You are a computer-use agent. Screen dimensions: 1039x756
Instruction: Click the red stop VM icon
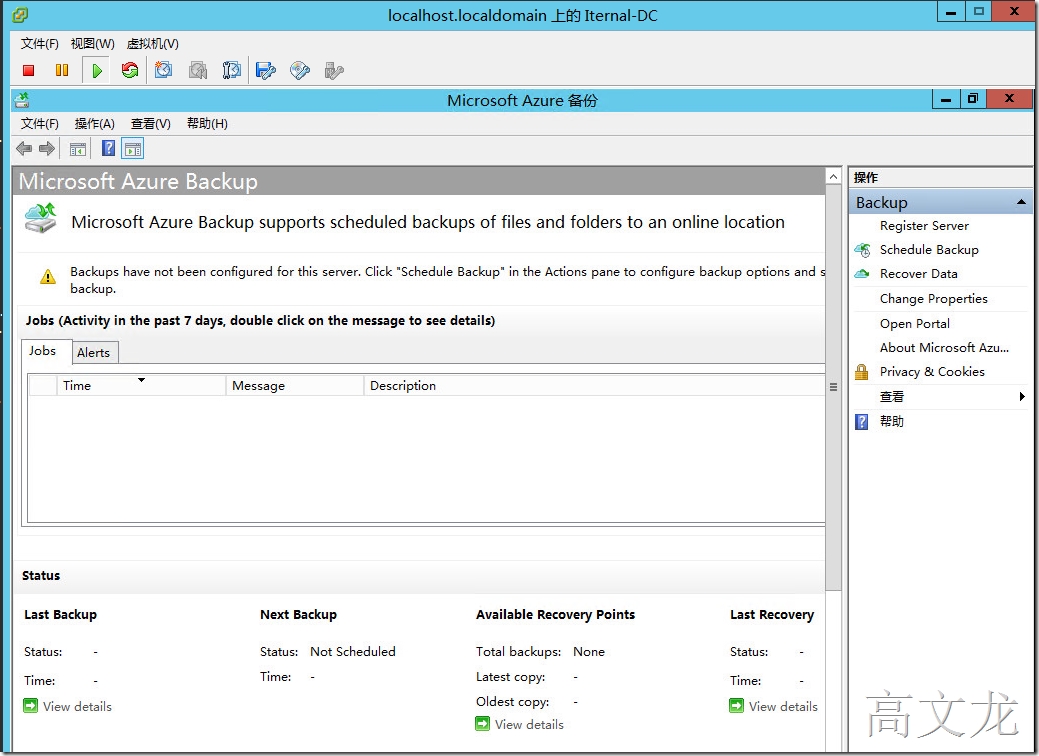(x=28, y=70)
